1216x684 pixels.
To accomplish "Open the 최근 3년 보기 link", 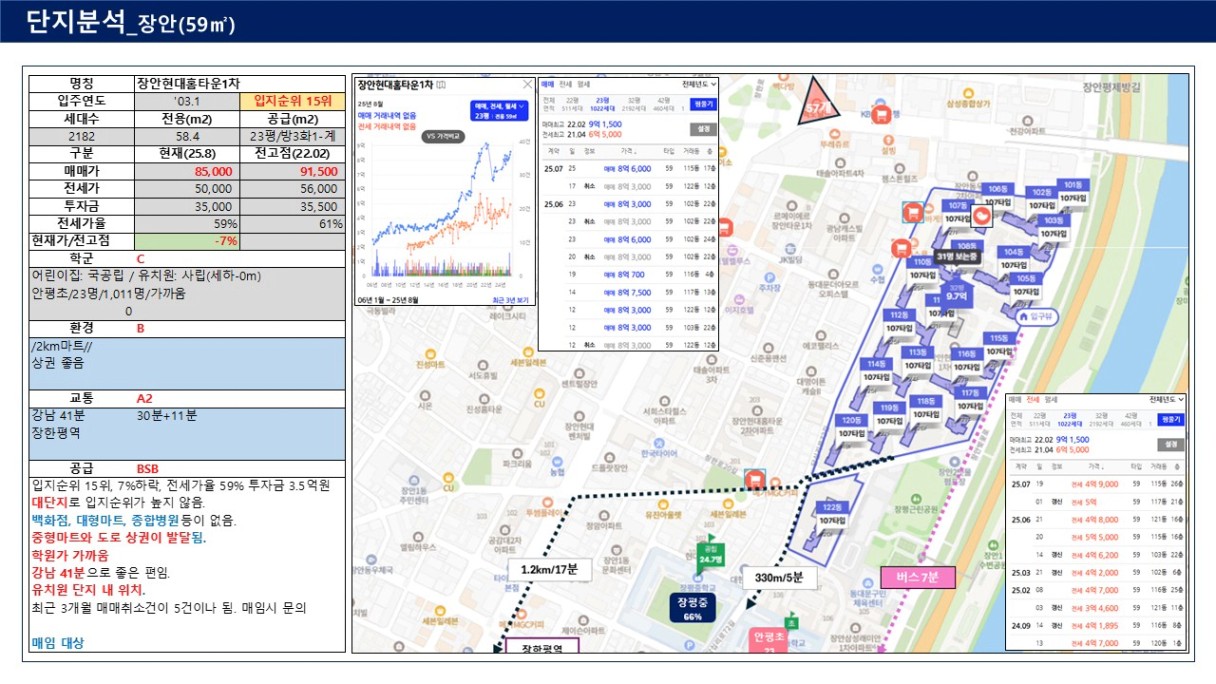I will 510,300.
